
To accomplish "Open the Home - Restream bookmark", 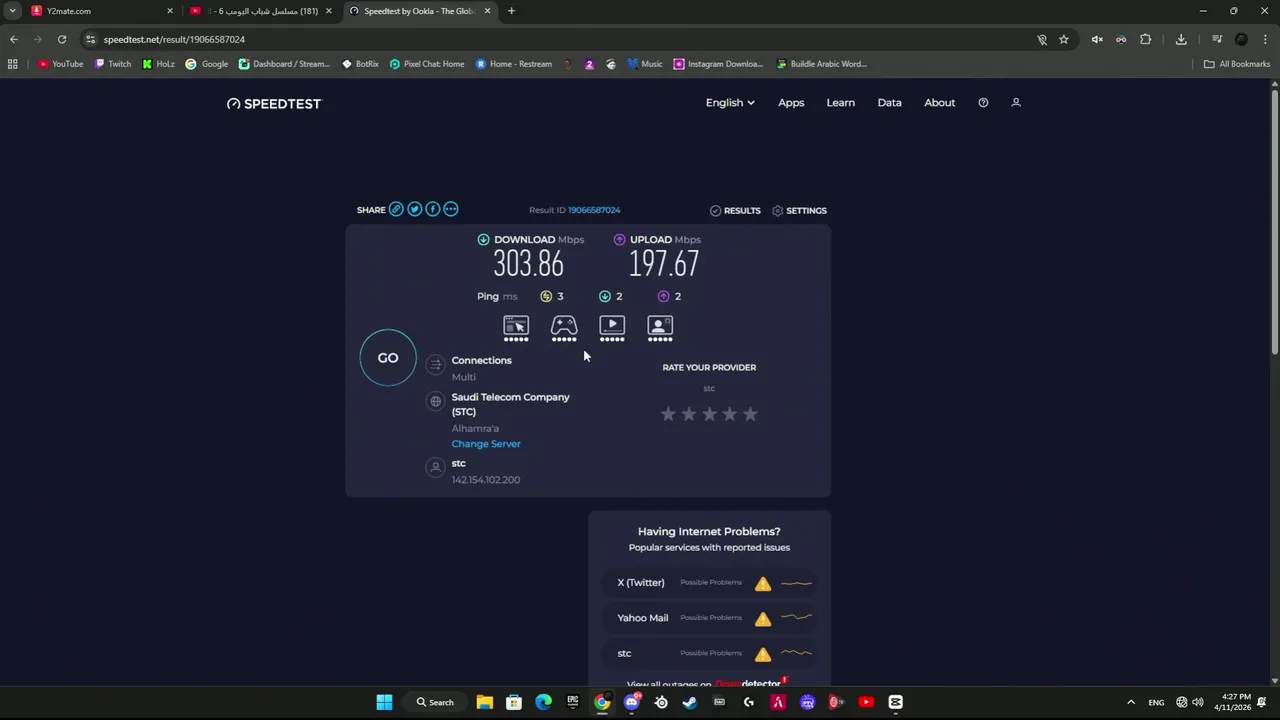I will click(x=514, y=64).
